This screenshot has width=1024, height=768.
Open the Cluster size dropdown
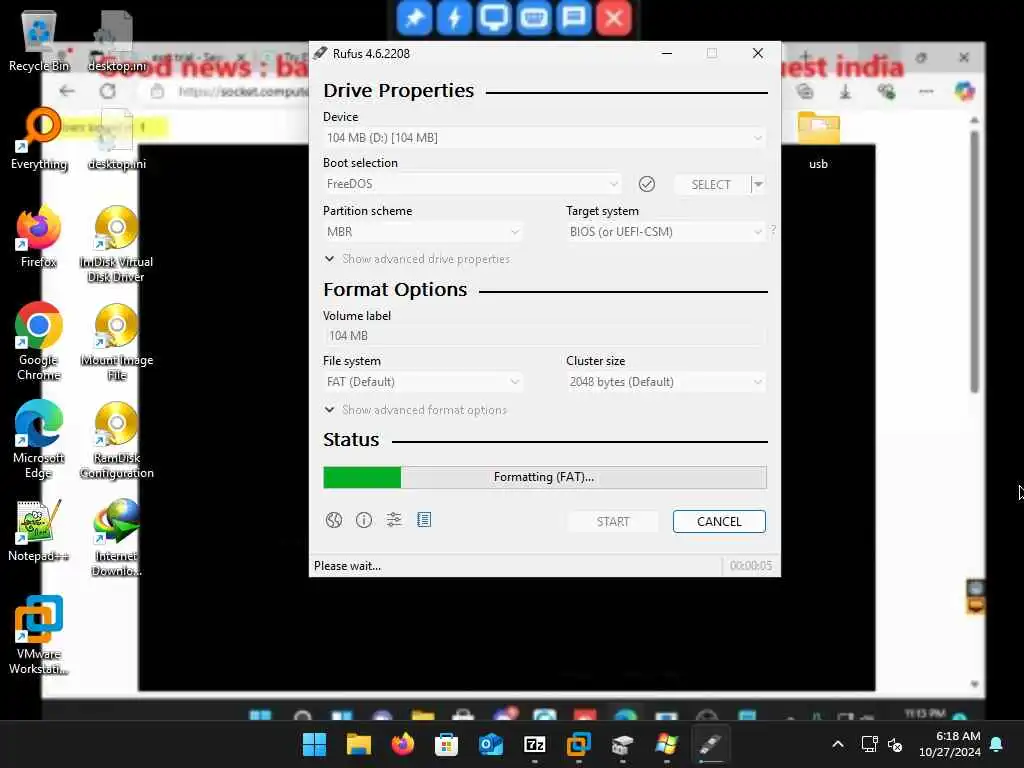665,382
